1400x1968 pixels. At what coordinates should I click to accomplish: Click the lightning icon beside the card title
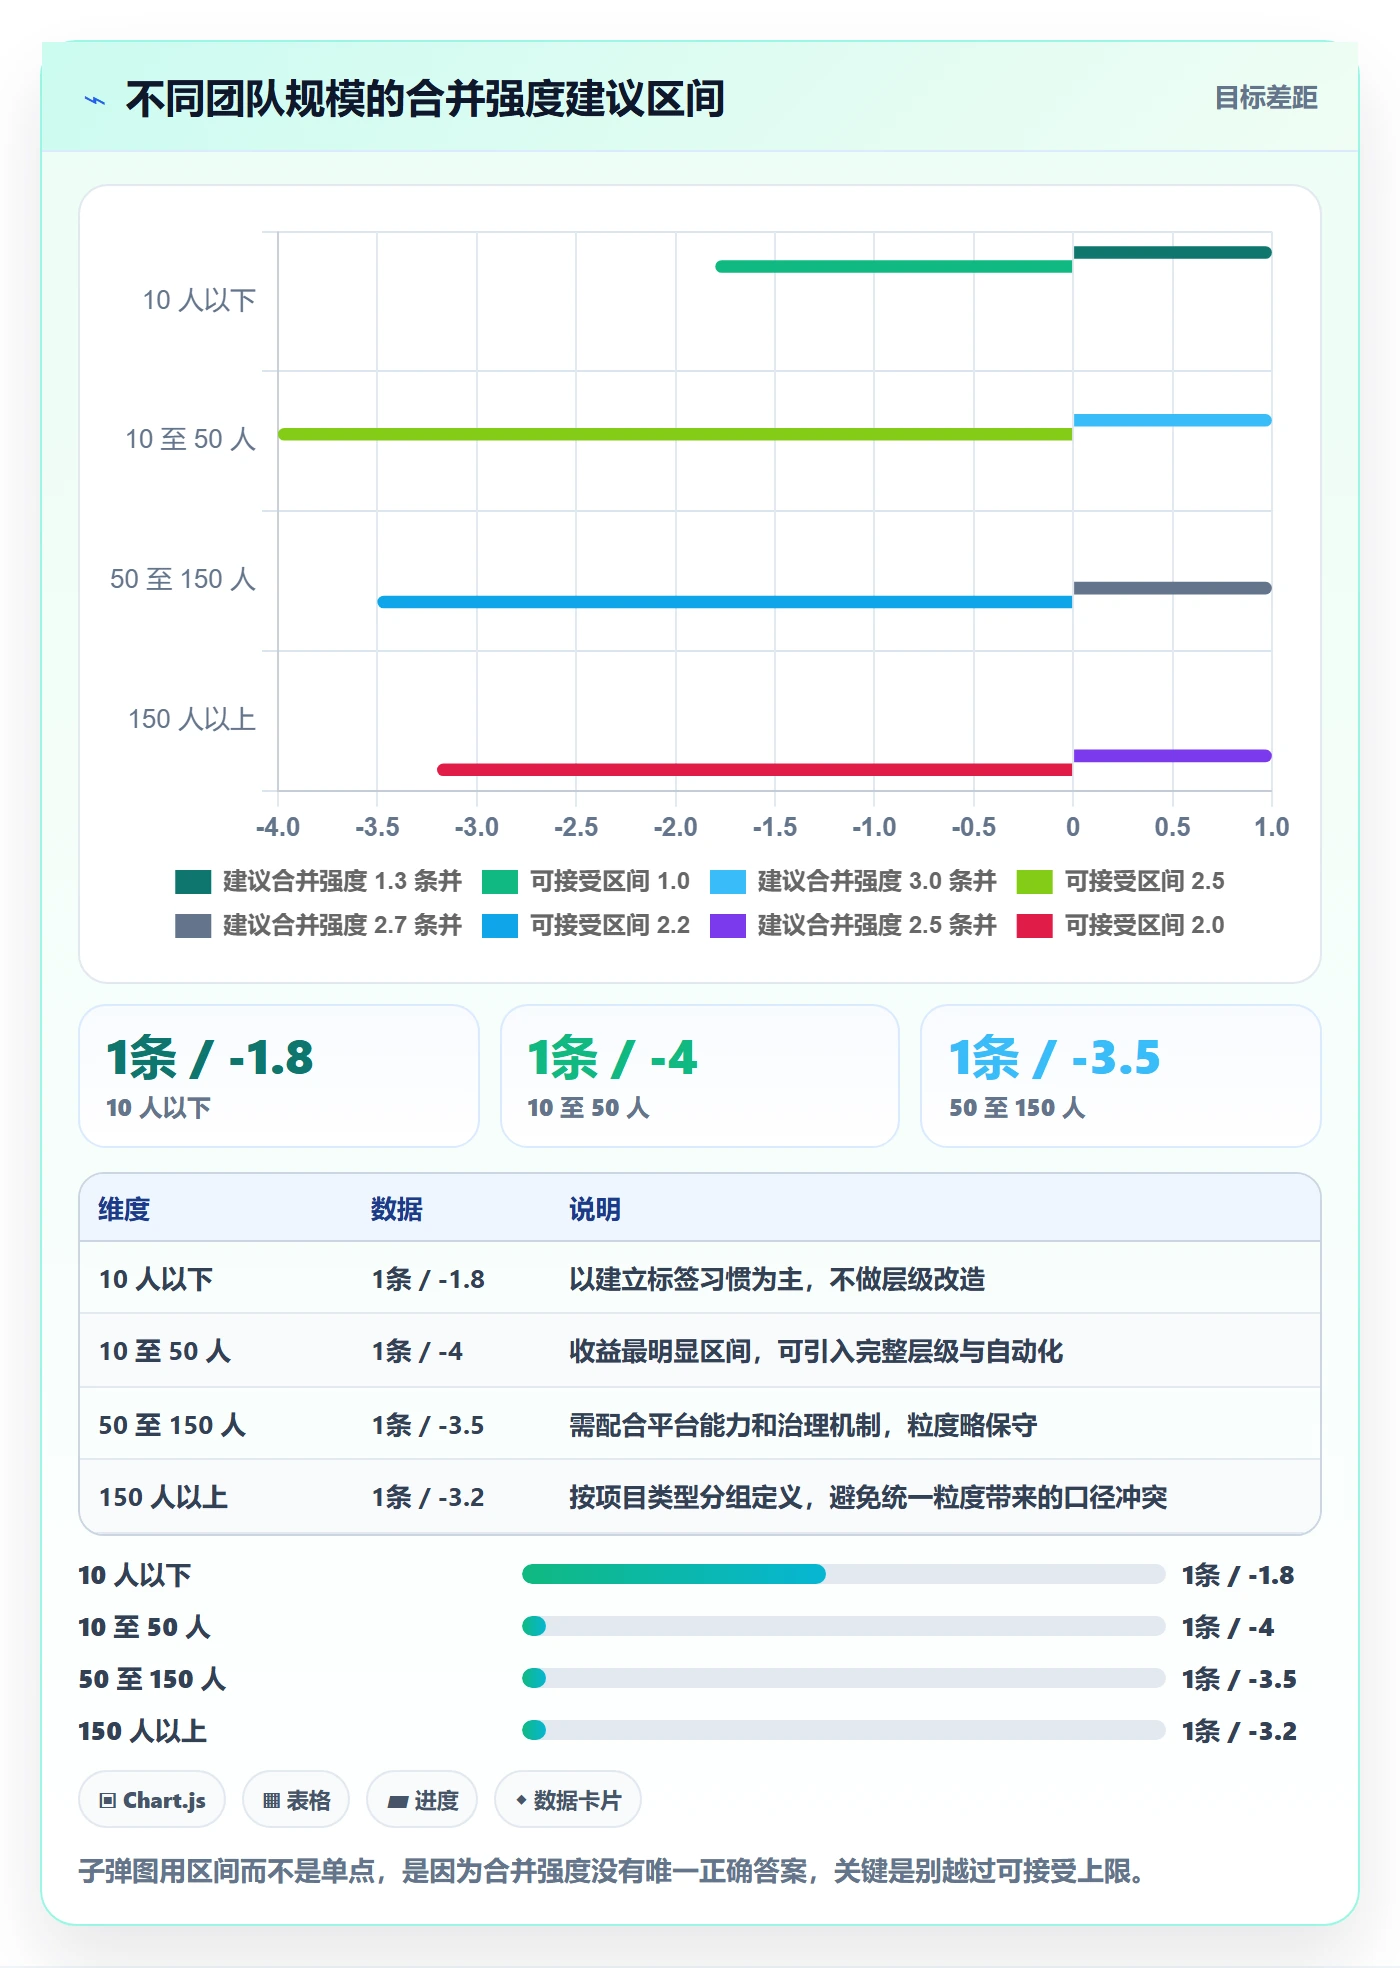click(x=95, y=100)
